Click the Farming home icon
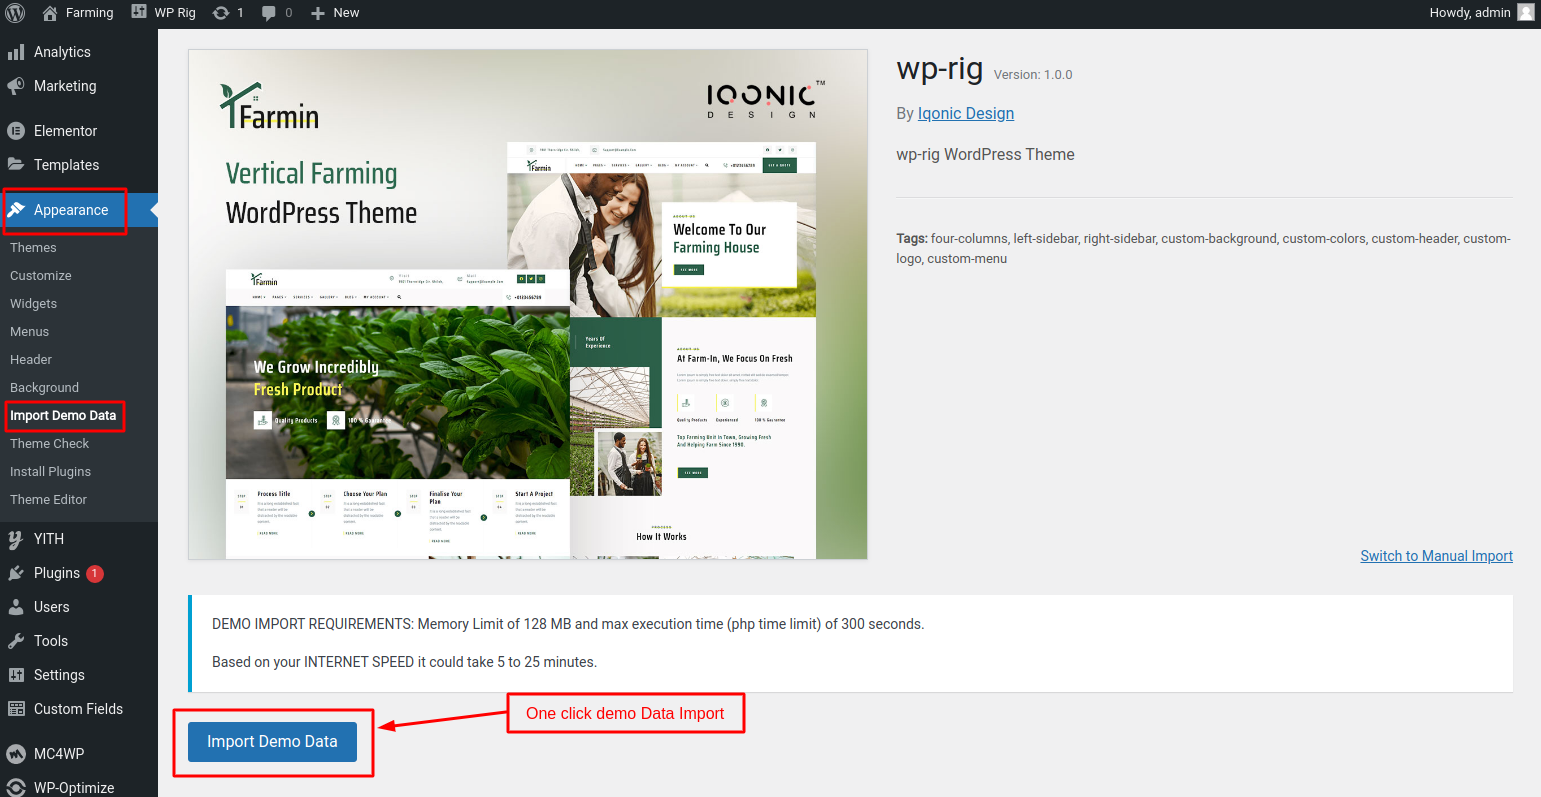This screenshot has height=797, width=1541. pyautogui.click(x=50, y=13)
